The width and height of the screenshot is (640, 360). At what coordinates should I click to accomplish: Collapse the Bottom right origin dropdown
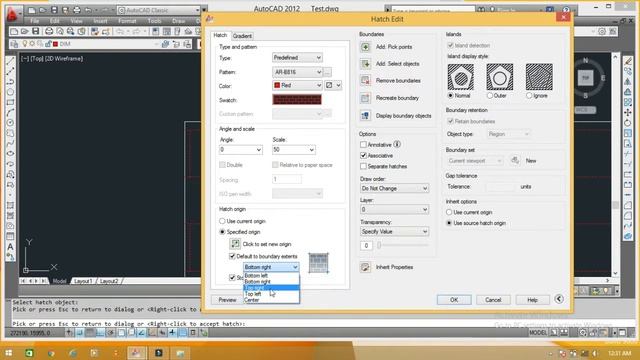[271, 267]
